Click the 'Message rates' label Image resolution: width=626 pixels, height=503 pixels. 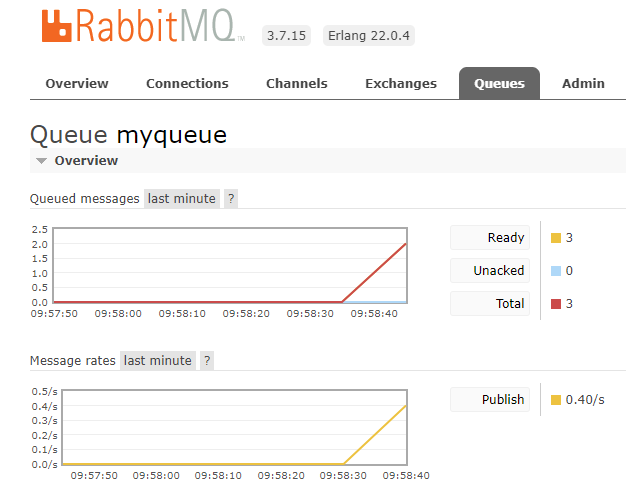73,360
